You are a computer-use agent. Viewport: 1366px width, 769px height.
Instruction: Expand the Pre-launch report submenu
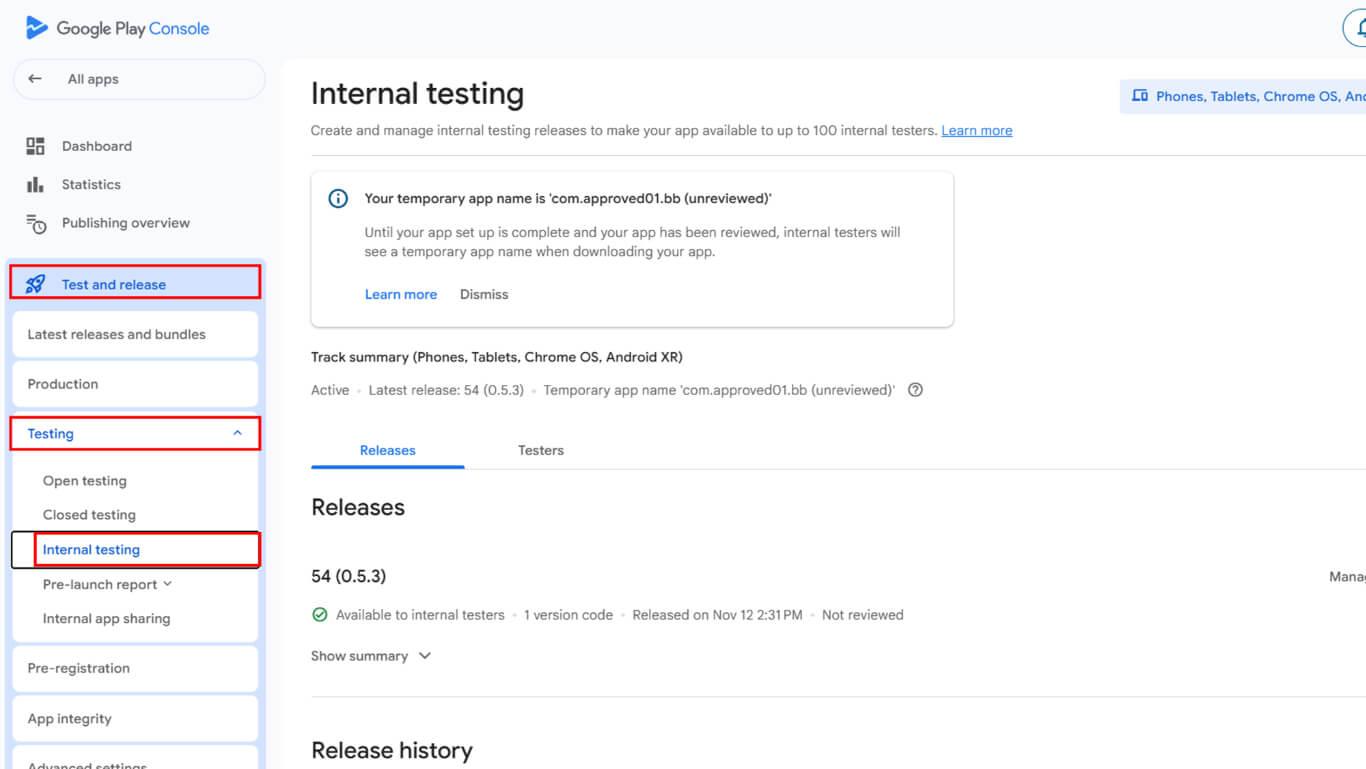[167, 584]
